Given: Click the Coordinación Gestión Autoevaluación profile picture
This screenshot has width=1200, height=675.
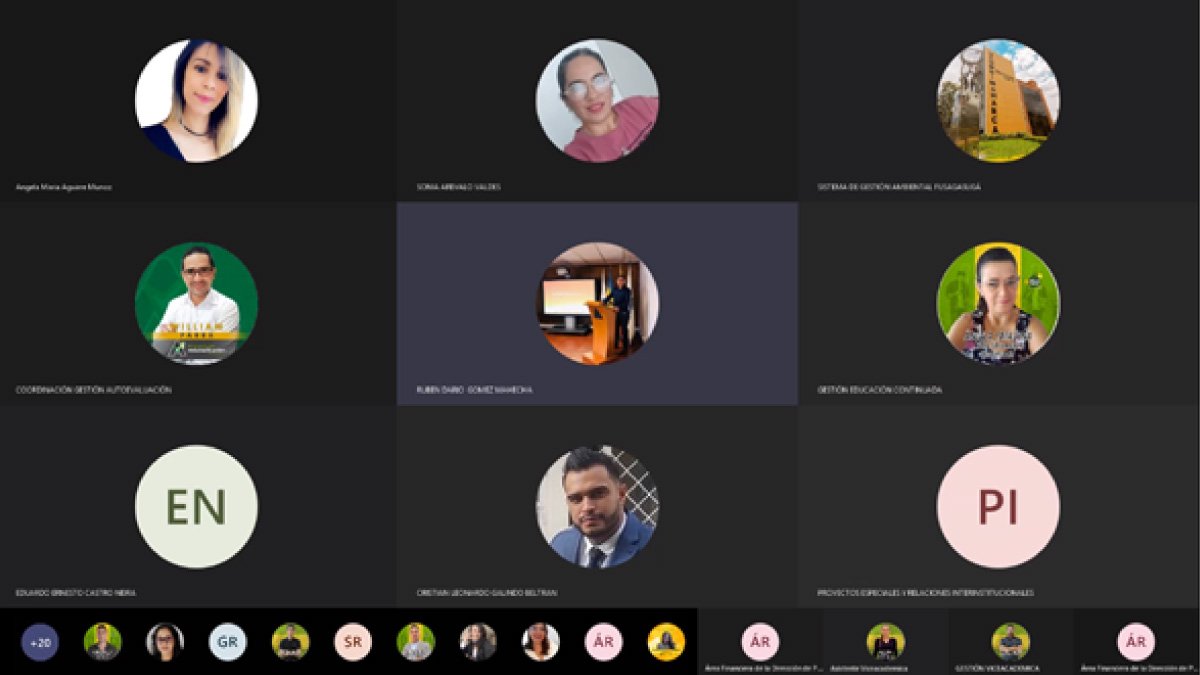Looking at the screenshot, I should (196, 304).
